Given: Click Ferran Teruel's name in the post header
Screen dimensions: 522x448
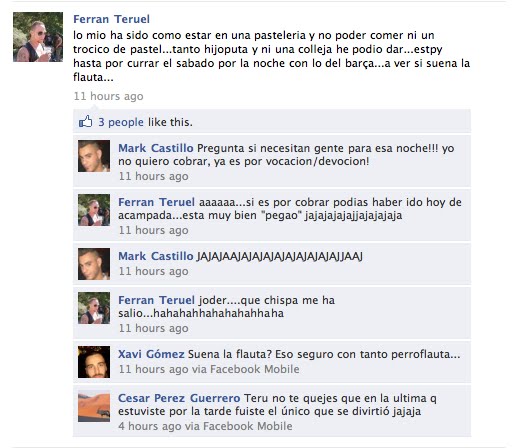Looking at the screenshot, I should (111, 19).
